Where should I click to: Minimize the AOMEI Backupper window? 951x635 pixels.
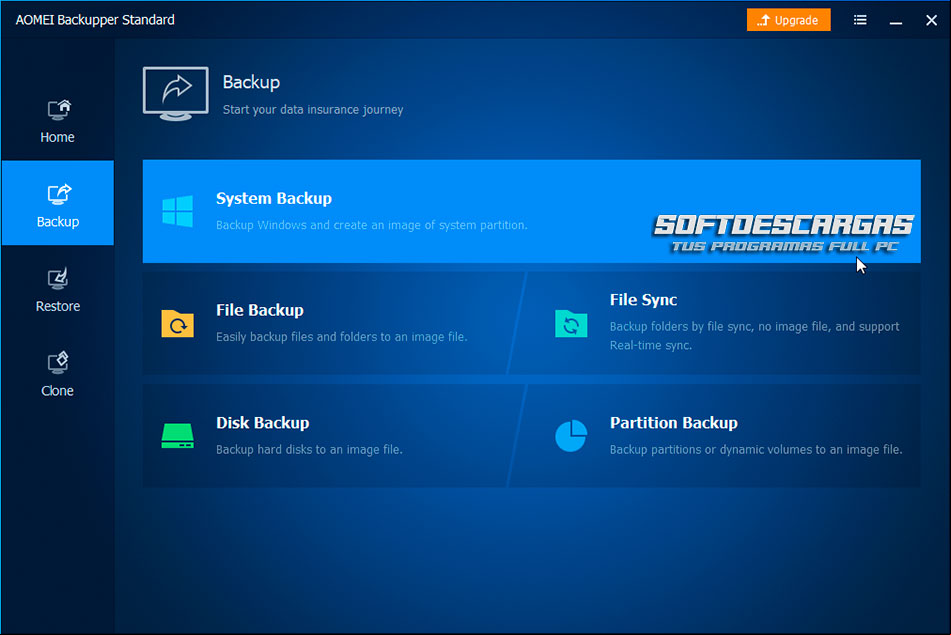click(x=896, y=22)
